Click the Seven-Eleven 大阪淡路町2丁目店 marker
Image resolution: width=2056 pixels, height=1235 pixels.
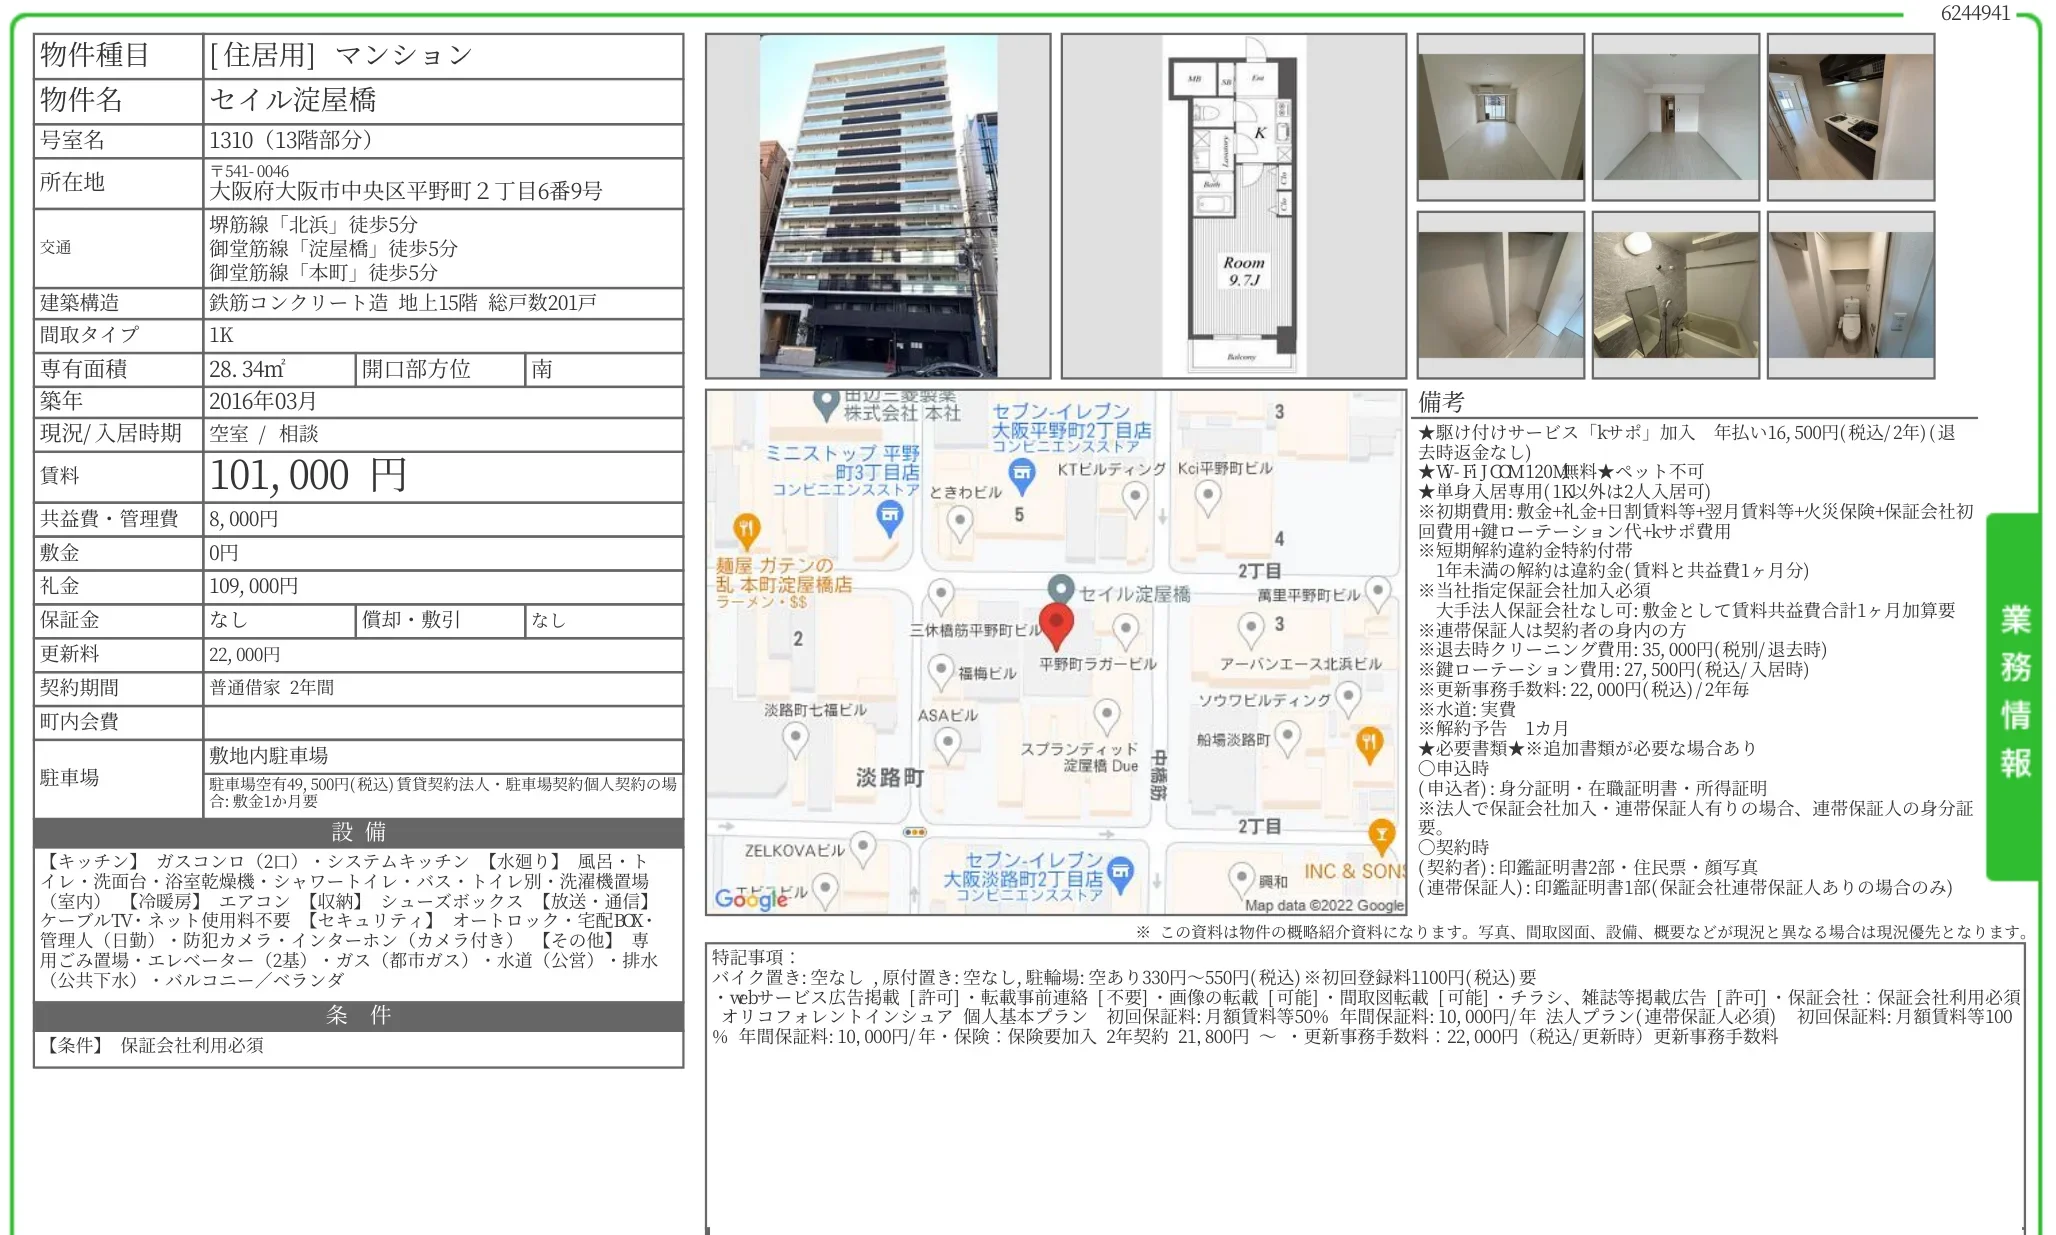[x=1121, y=872]
